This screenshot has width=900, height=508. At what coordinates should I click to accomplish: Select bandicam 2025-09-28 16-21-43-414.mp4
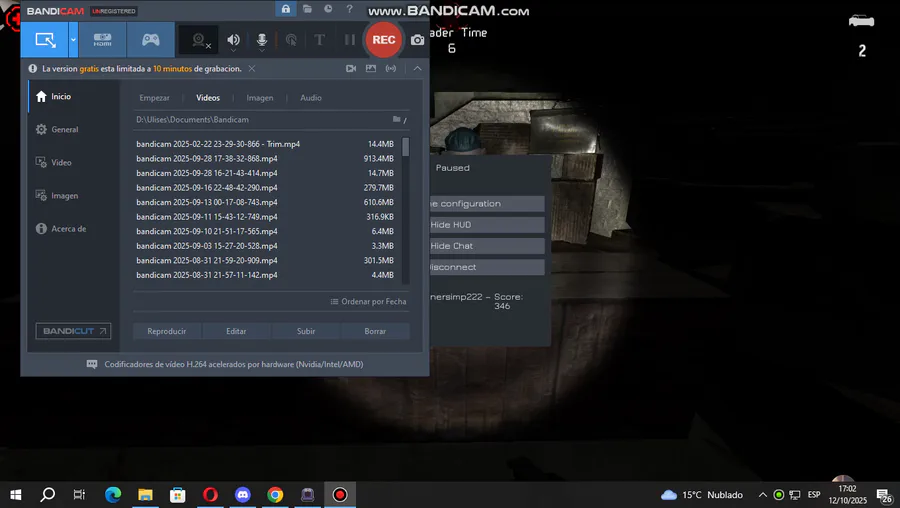[x=265, y=173]
